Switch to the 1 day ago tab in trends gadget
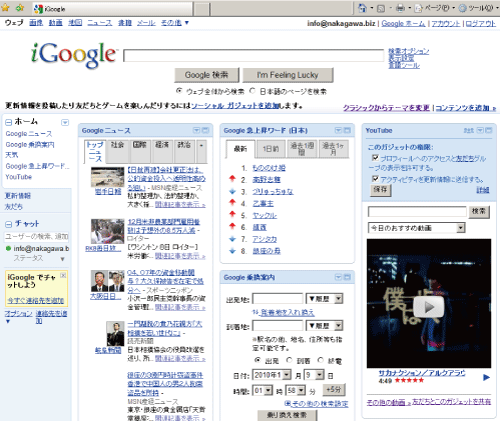The height and width of the screenshot is (421, 500). coord(271,149)
